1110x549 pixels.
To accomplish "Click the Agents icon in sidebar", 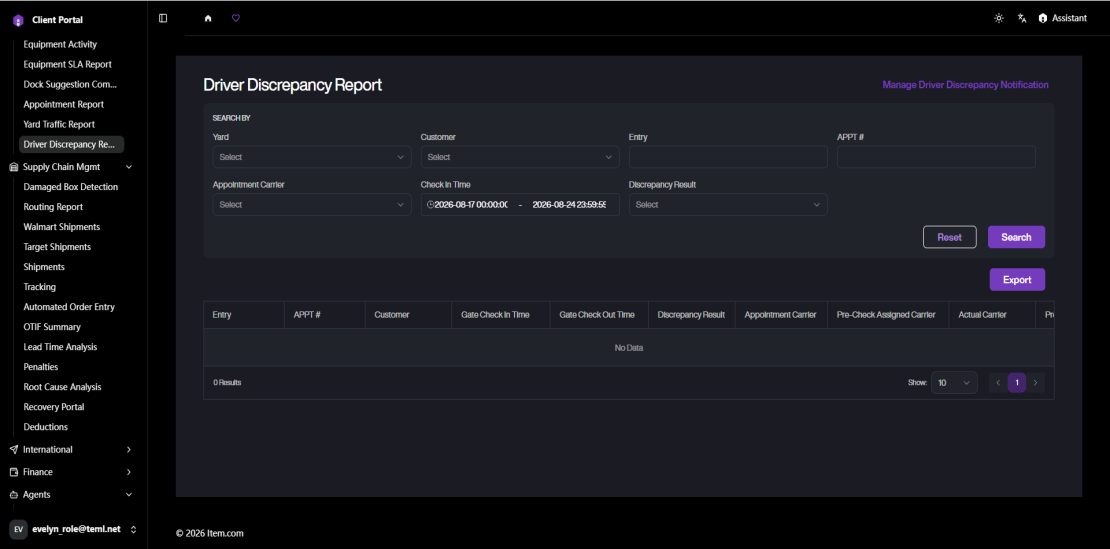I will click(x=14, y=495).
